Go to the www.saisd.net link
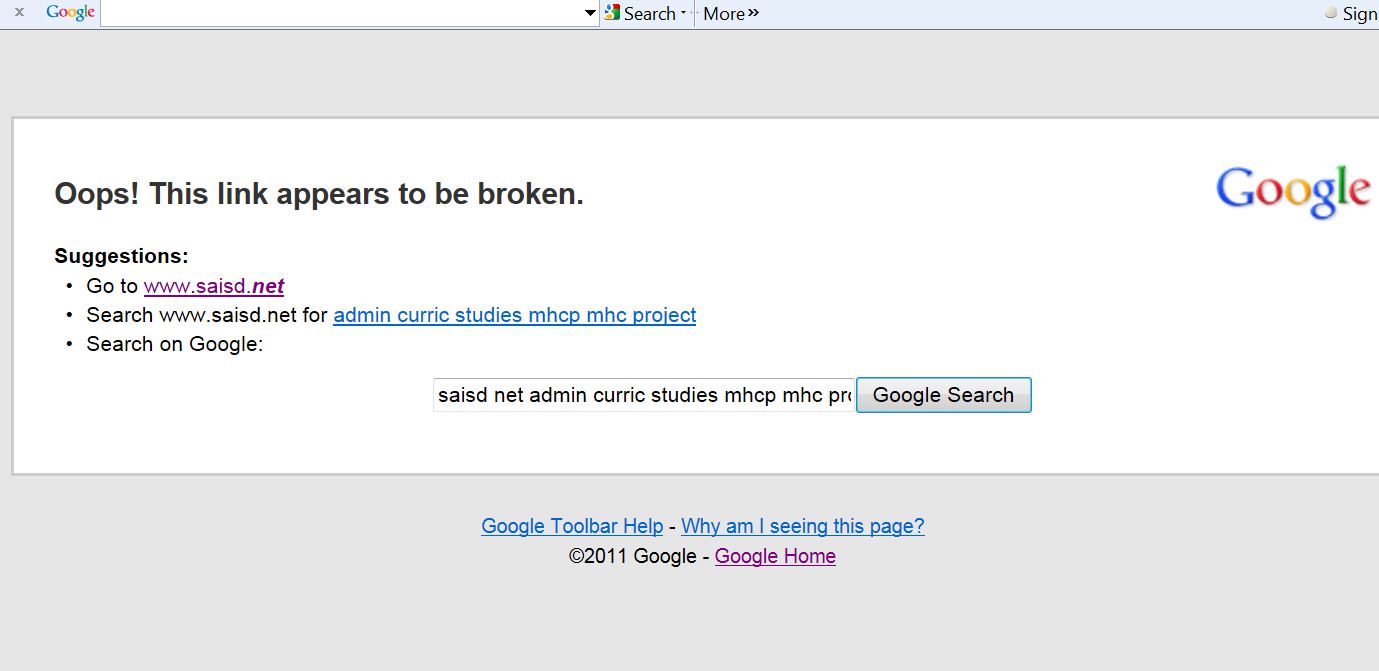 tap(214, 286)
